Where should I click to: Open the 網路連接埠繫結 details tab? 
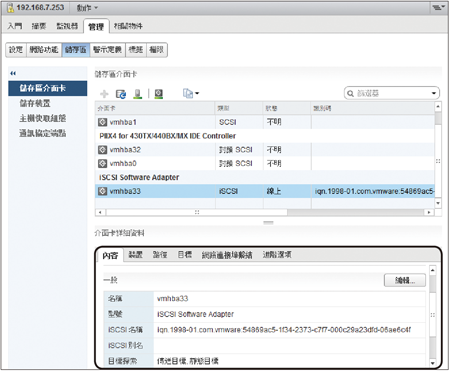[x=227, y=255]
